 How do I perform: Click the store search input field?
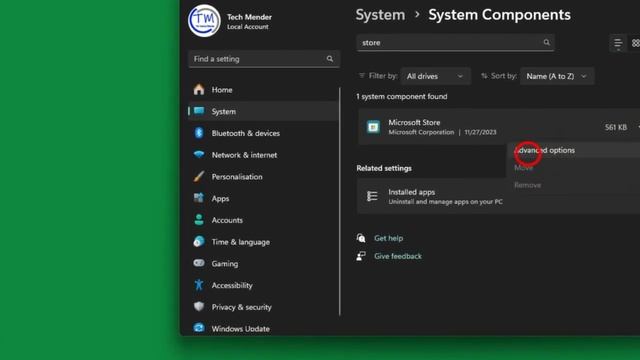pyautogui.click(x=455, y=42)
